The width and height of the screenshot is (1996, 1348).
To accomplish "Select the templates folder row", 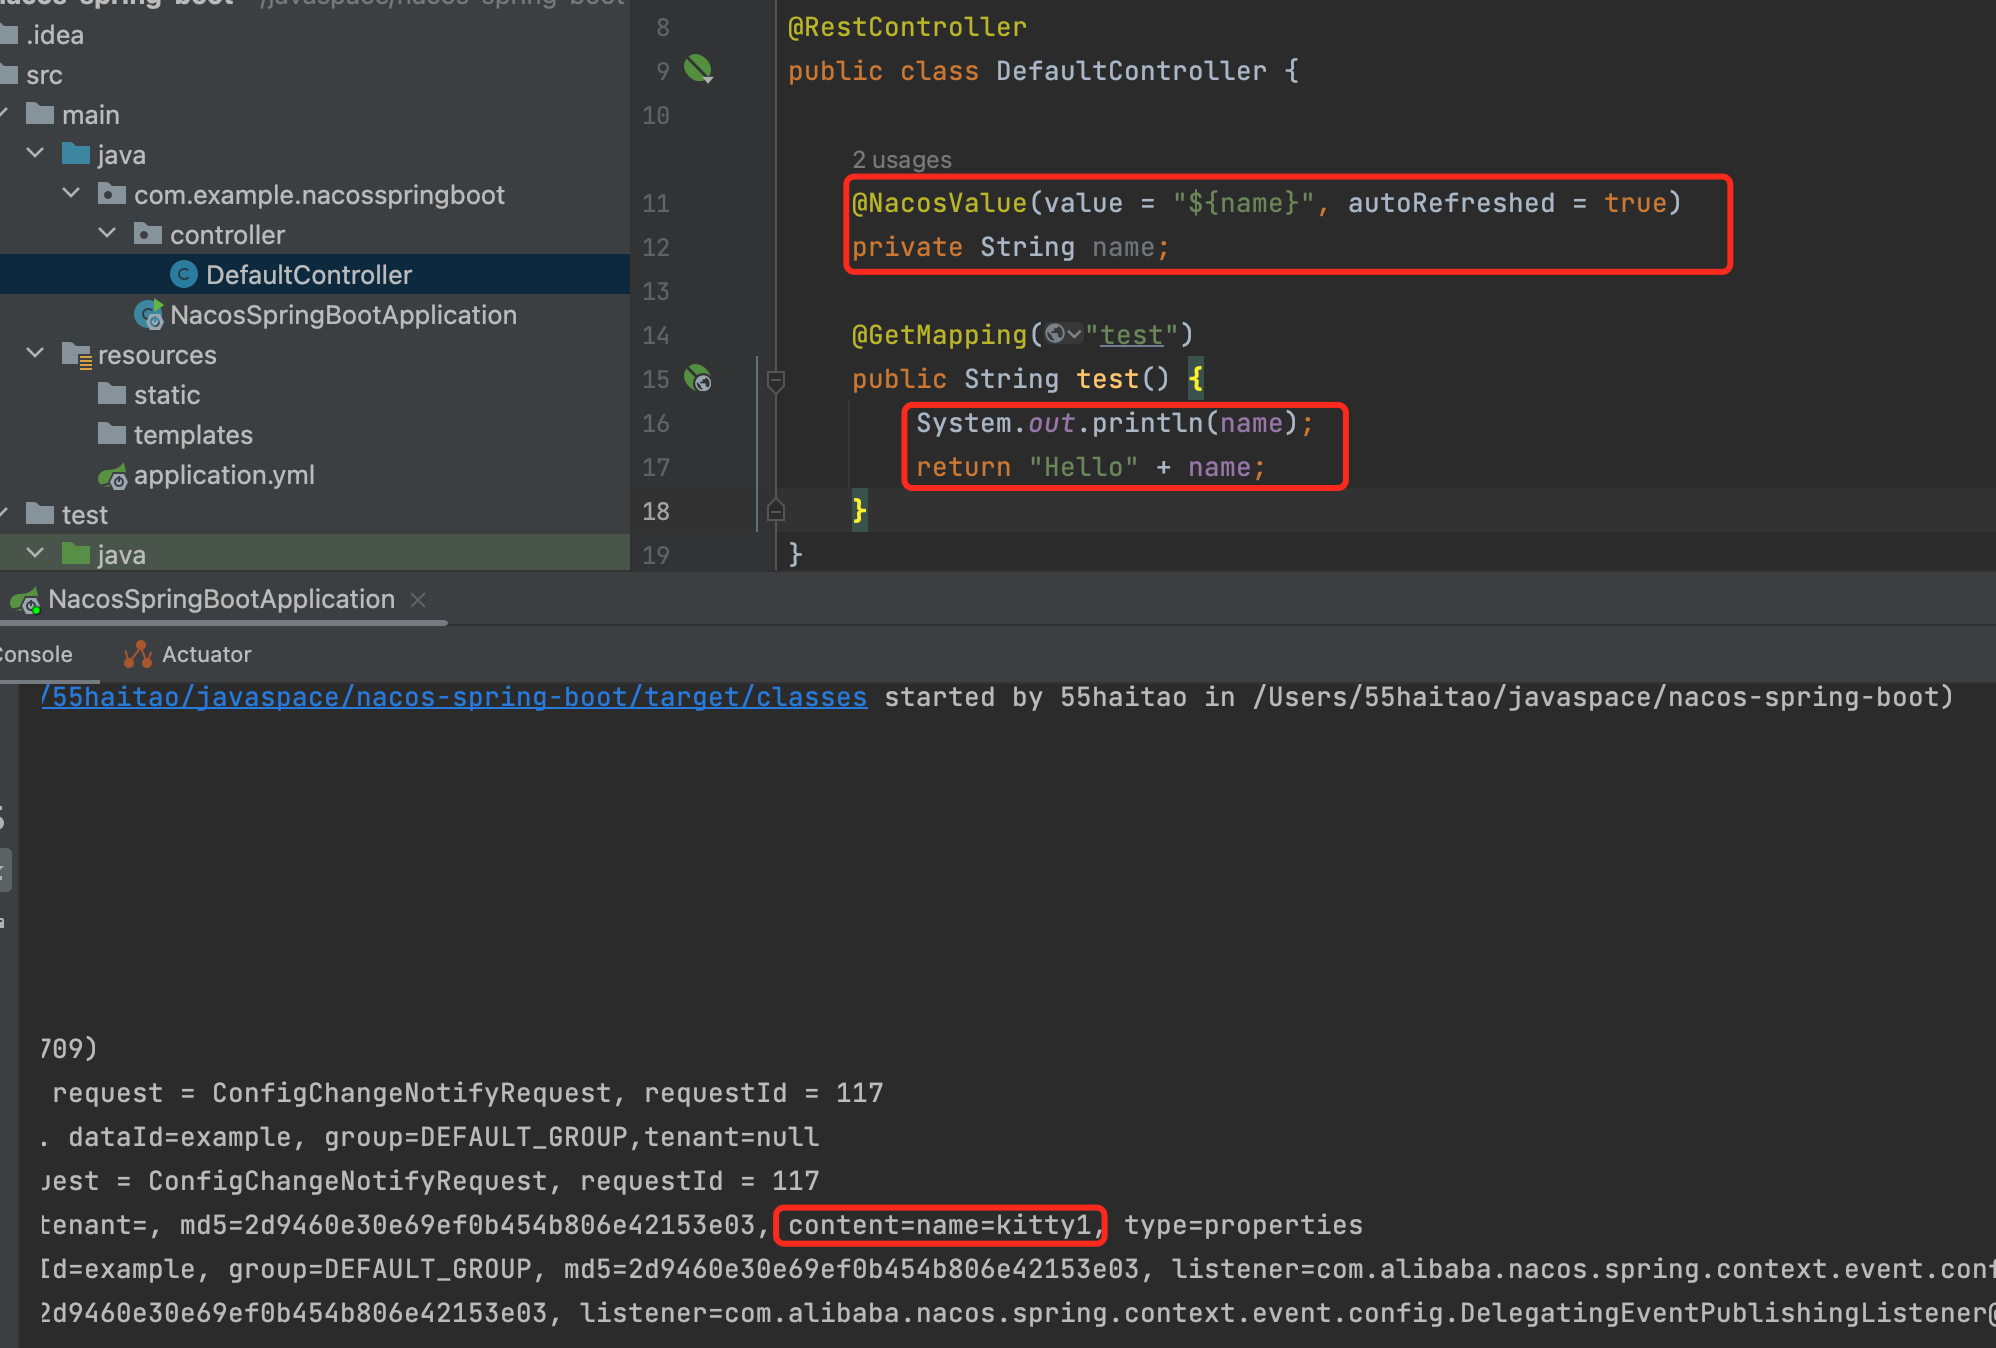I will pyautogui.click(x=315, y=435).
